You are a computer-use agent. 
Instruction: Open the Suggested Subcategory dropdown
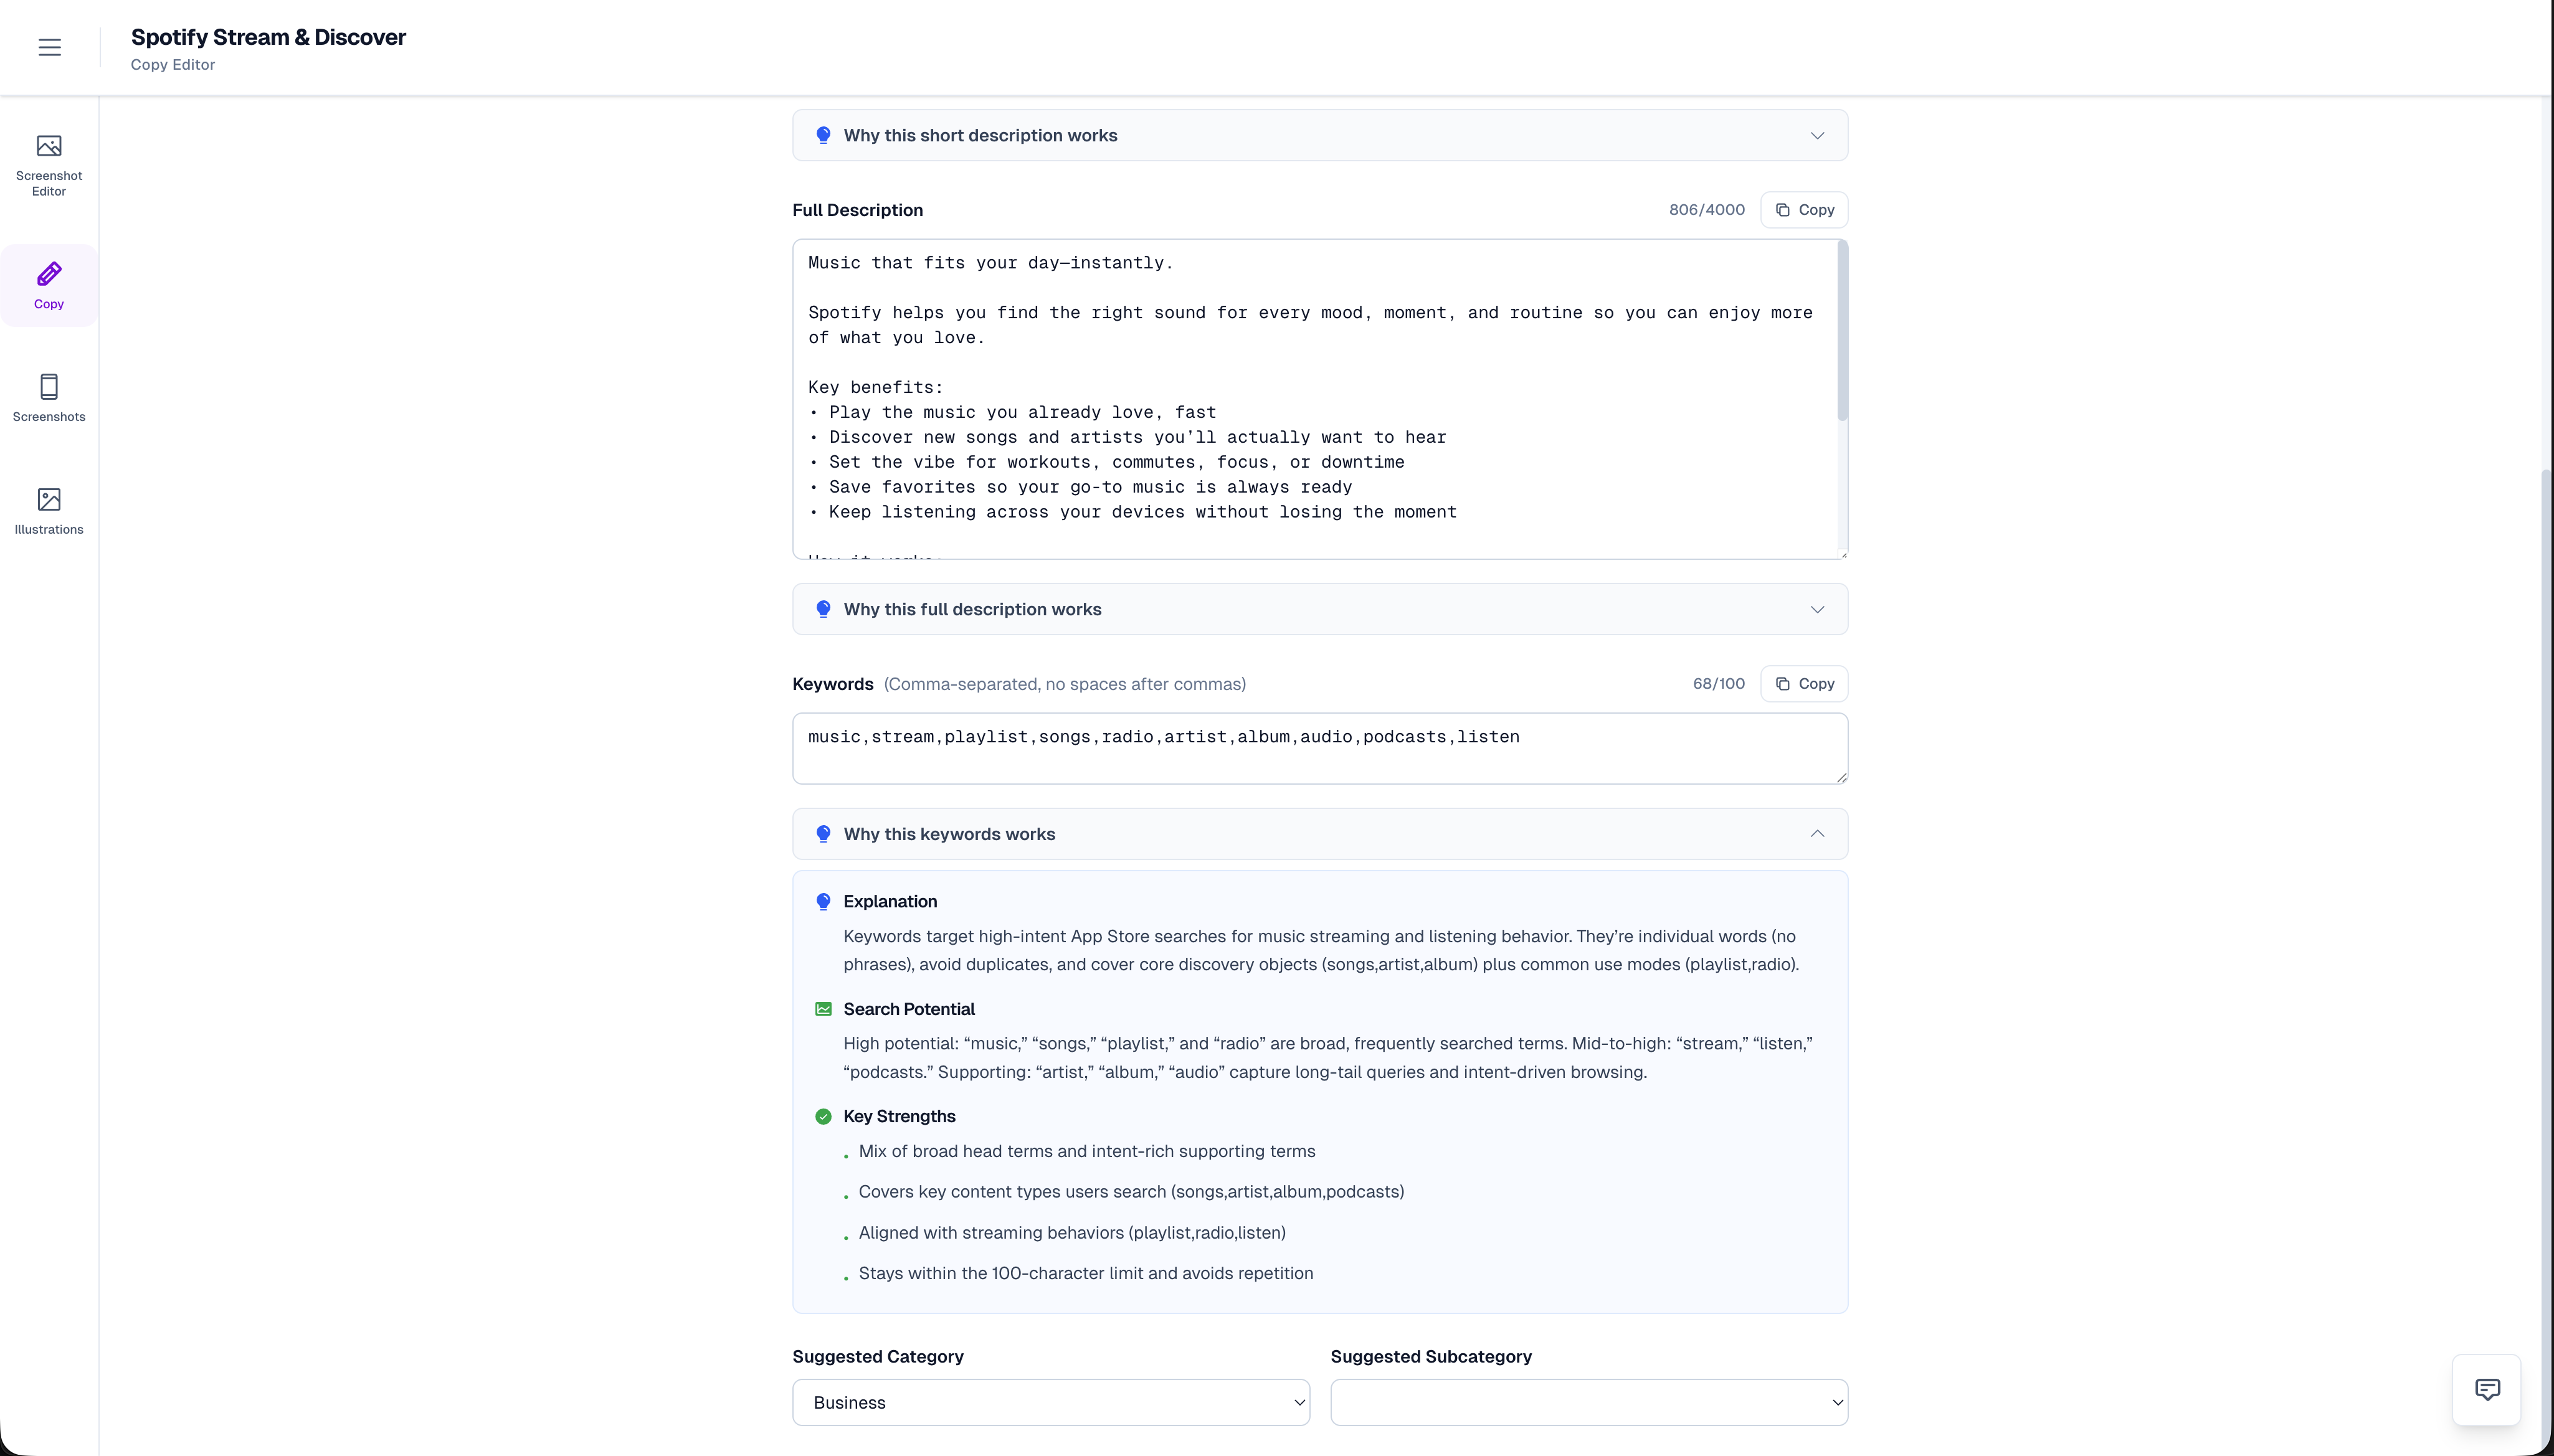coord(1589,1403)
